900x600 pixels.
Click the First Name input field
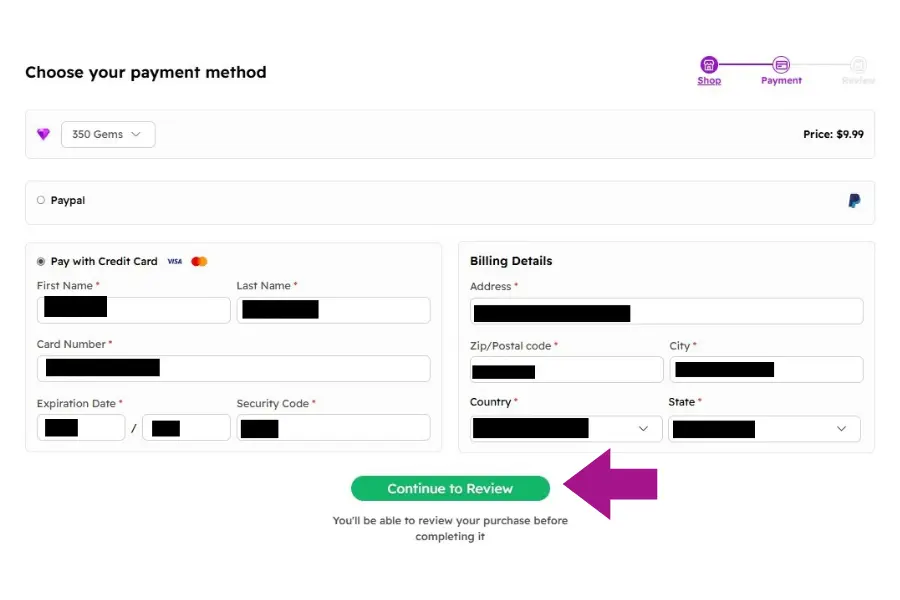pyautogui.click(x=133, y=309)
